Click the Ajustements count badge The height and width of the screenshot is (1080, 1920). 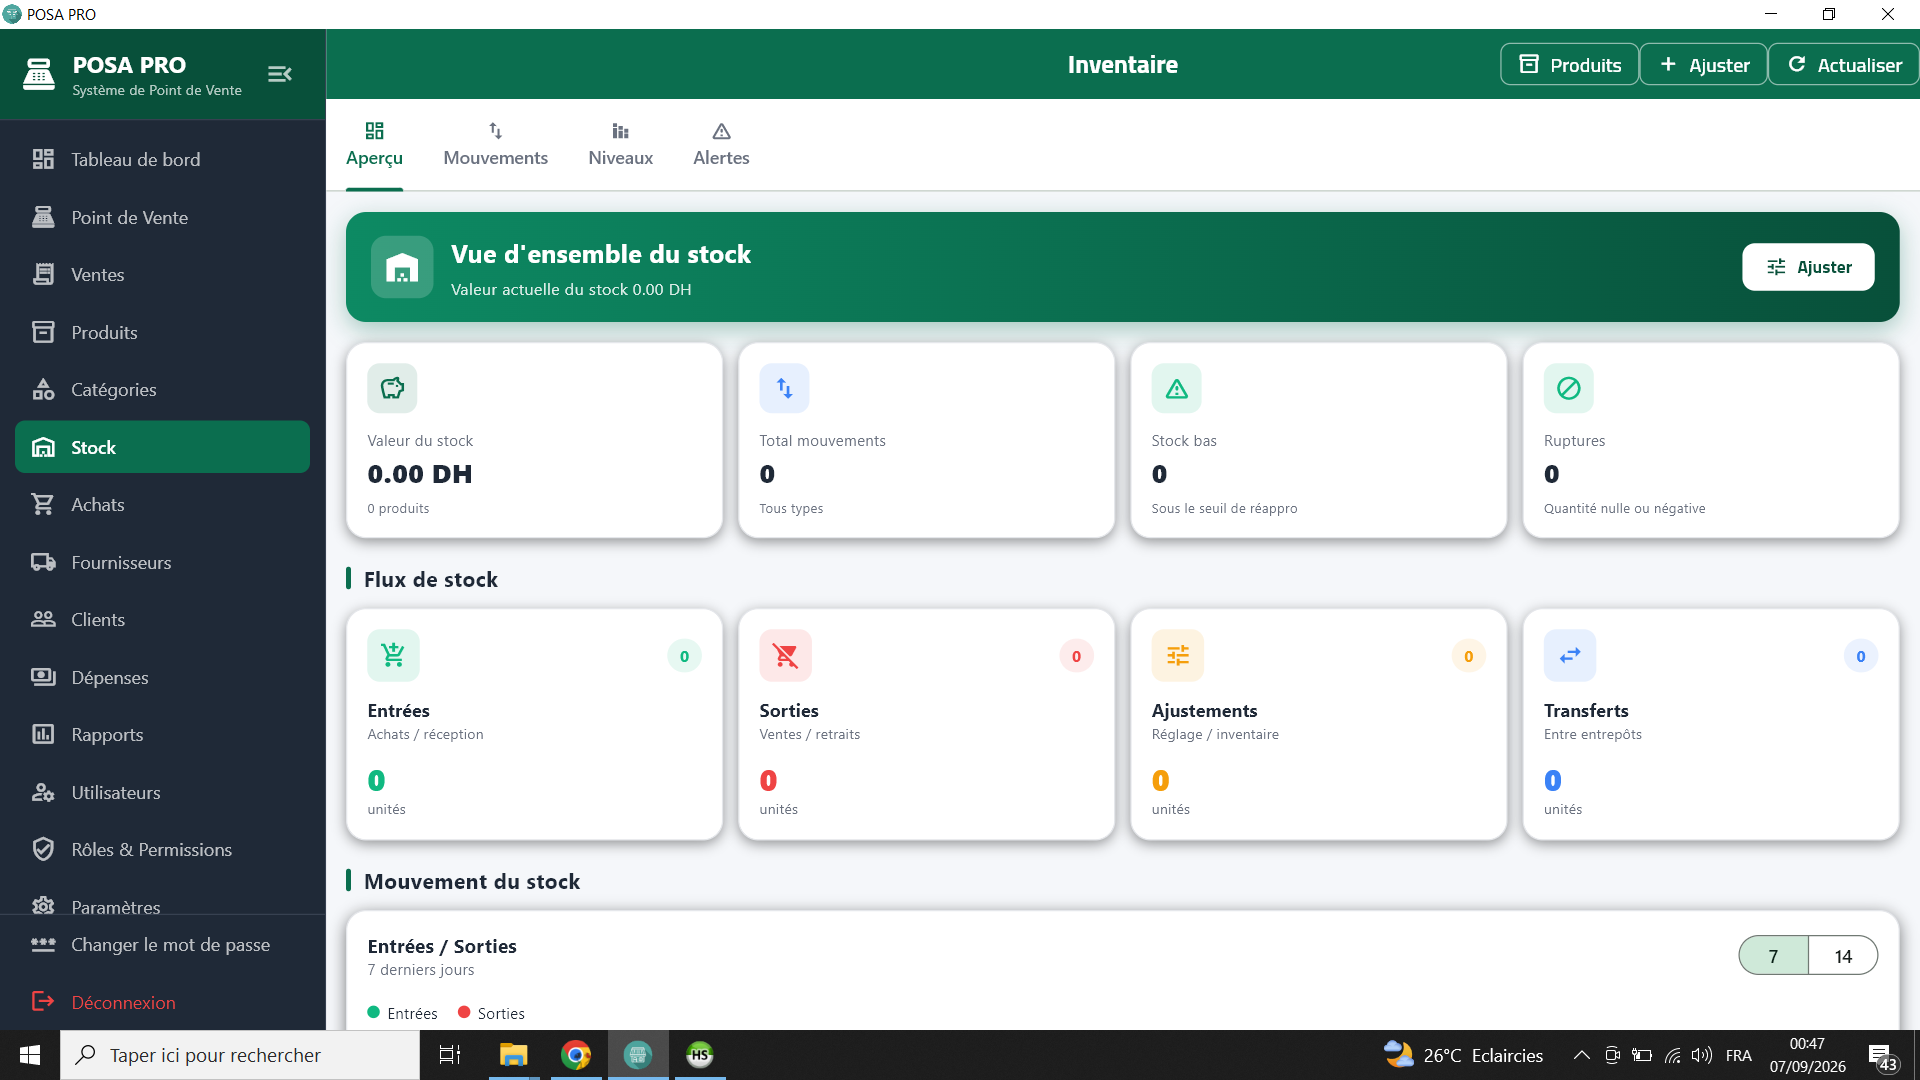(1468, 656)
